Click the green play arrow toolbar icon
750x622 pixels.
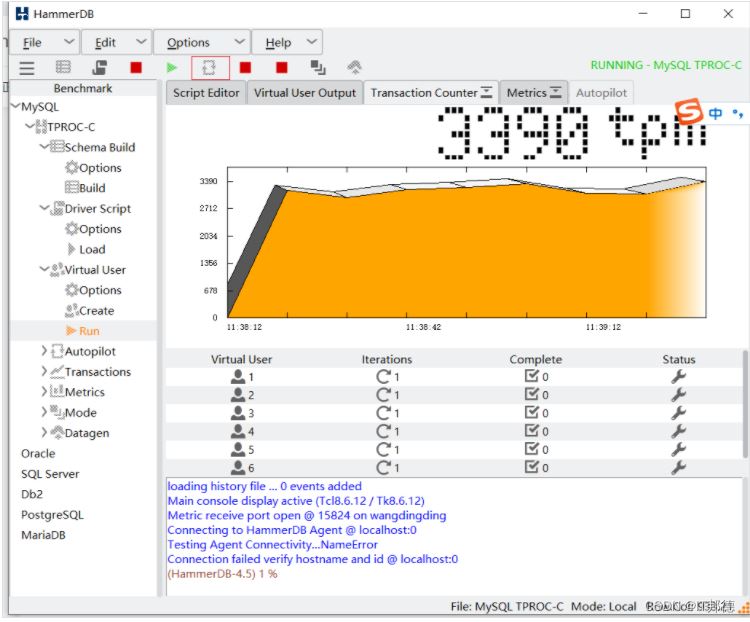click(172, 67)
